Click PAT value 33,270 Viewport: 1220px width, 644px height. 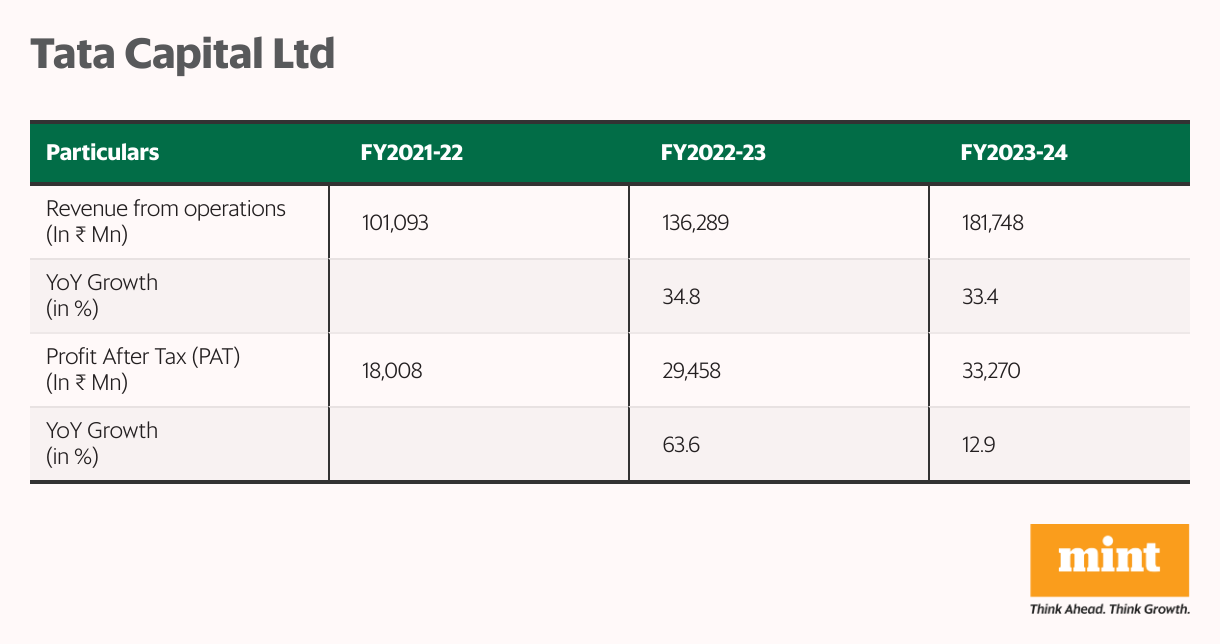[x=991, y=371]
